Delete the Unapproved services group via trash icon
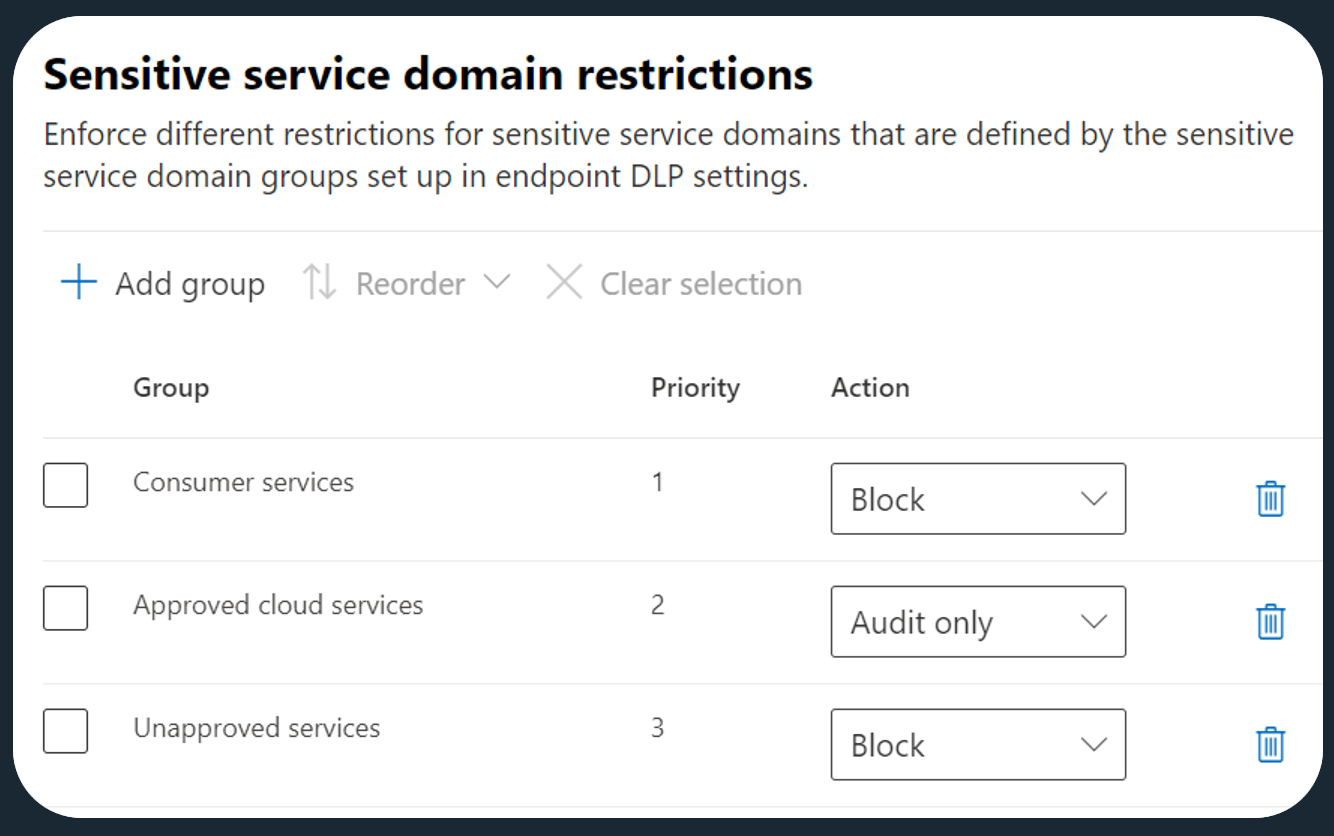Image resolution: width=1334 pixels, height=836 pixels. click(1269, 745)
